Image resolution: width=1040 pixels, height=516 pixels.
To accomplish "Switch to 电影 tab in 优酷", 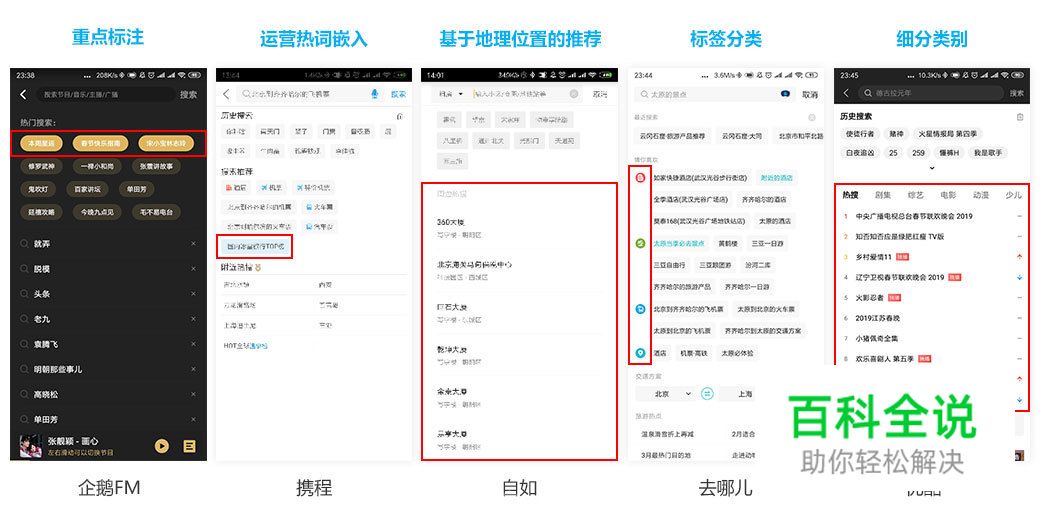I will click(x=948, y=195).
